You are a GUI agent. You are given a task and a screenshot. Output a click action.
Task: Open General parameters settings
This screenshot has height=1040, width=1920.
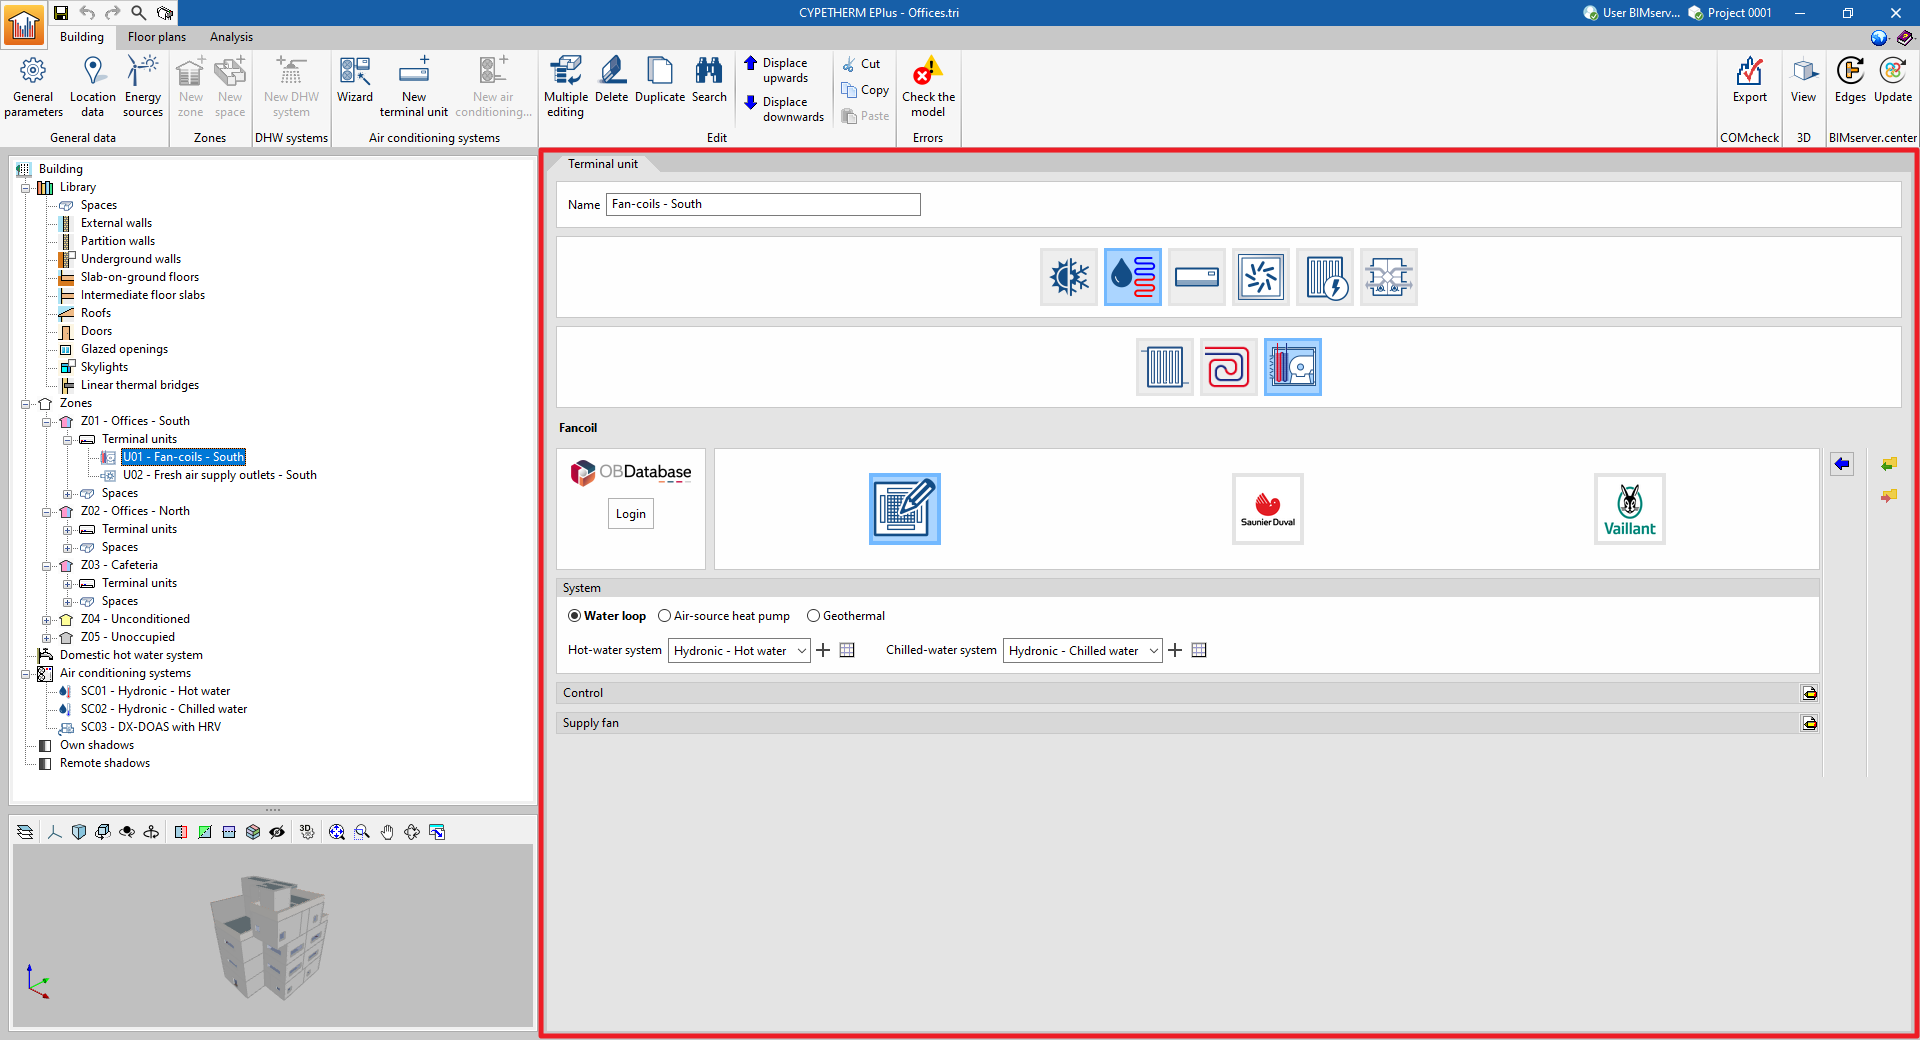pos(33,86)
